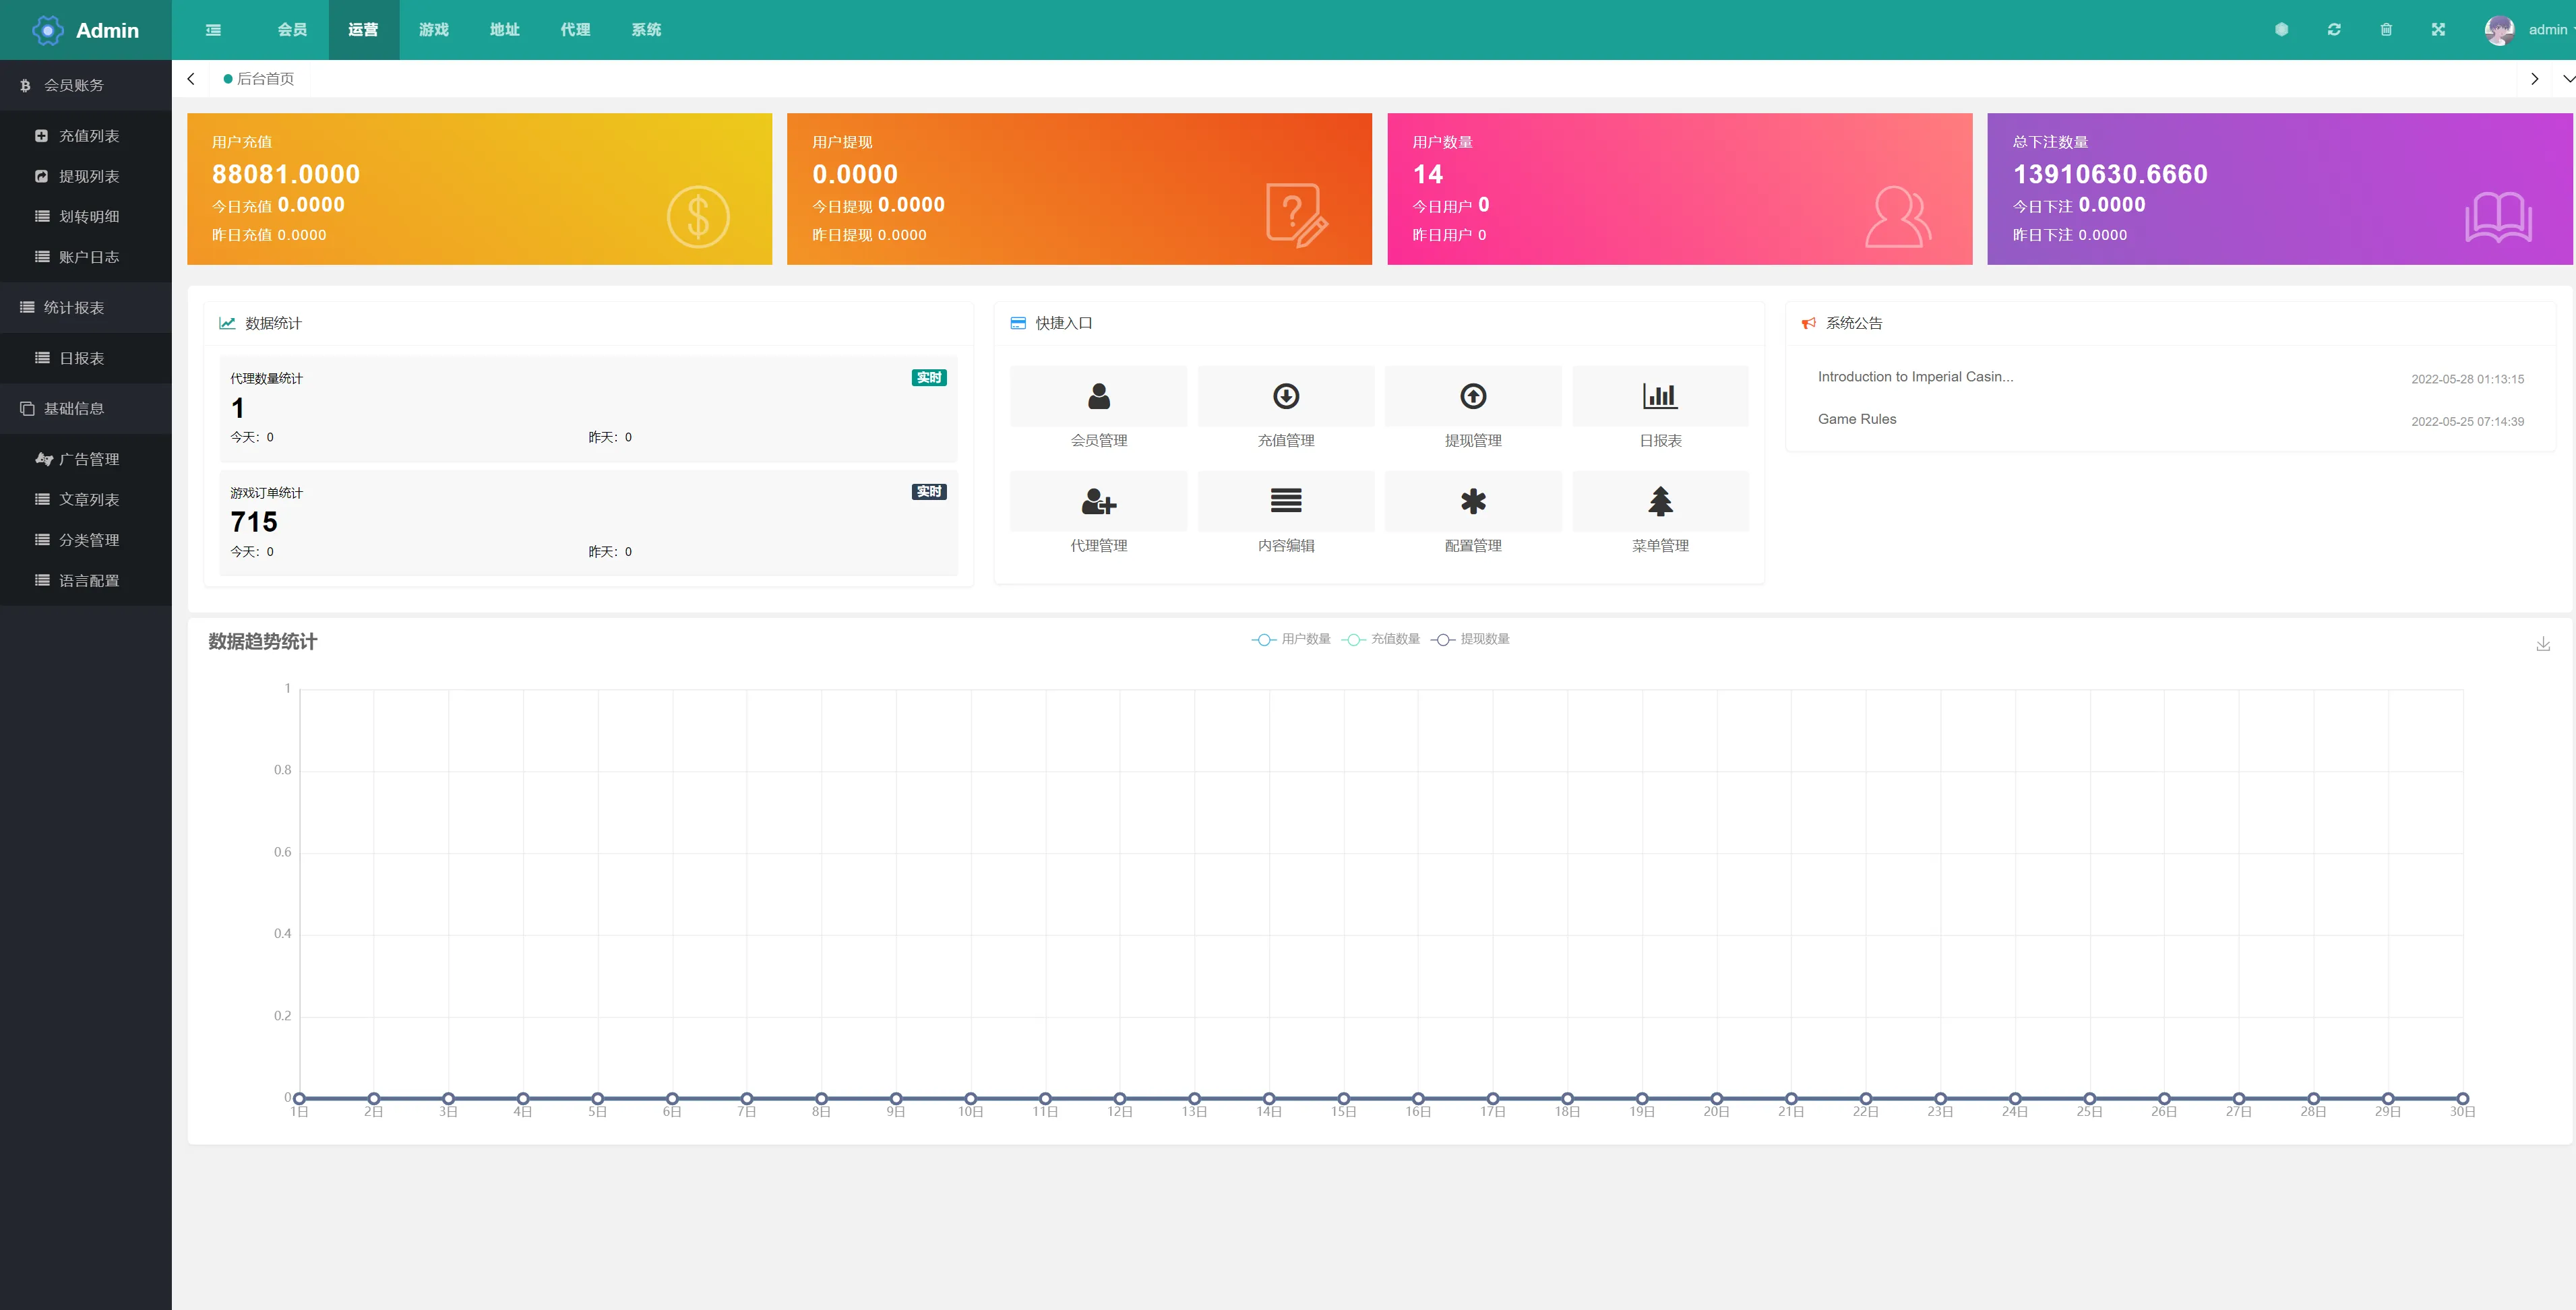Image resolution: width=2576 pixels, height=1310 pixels.
Task: Open 充值管理 download-arrow shortcut
Action: (1285, 397)
